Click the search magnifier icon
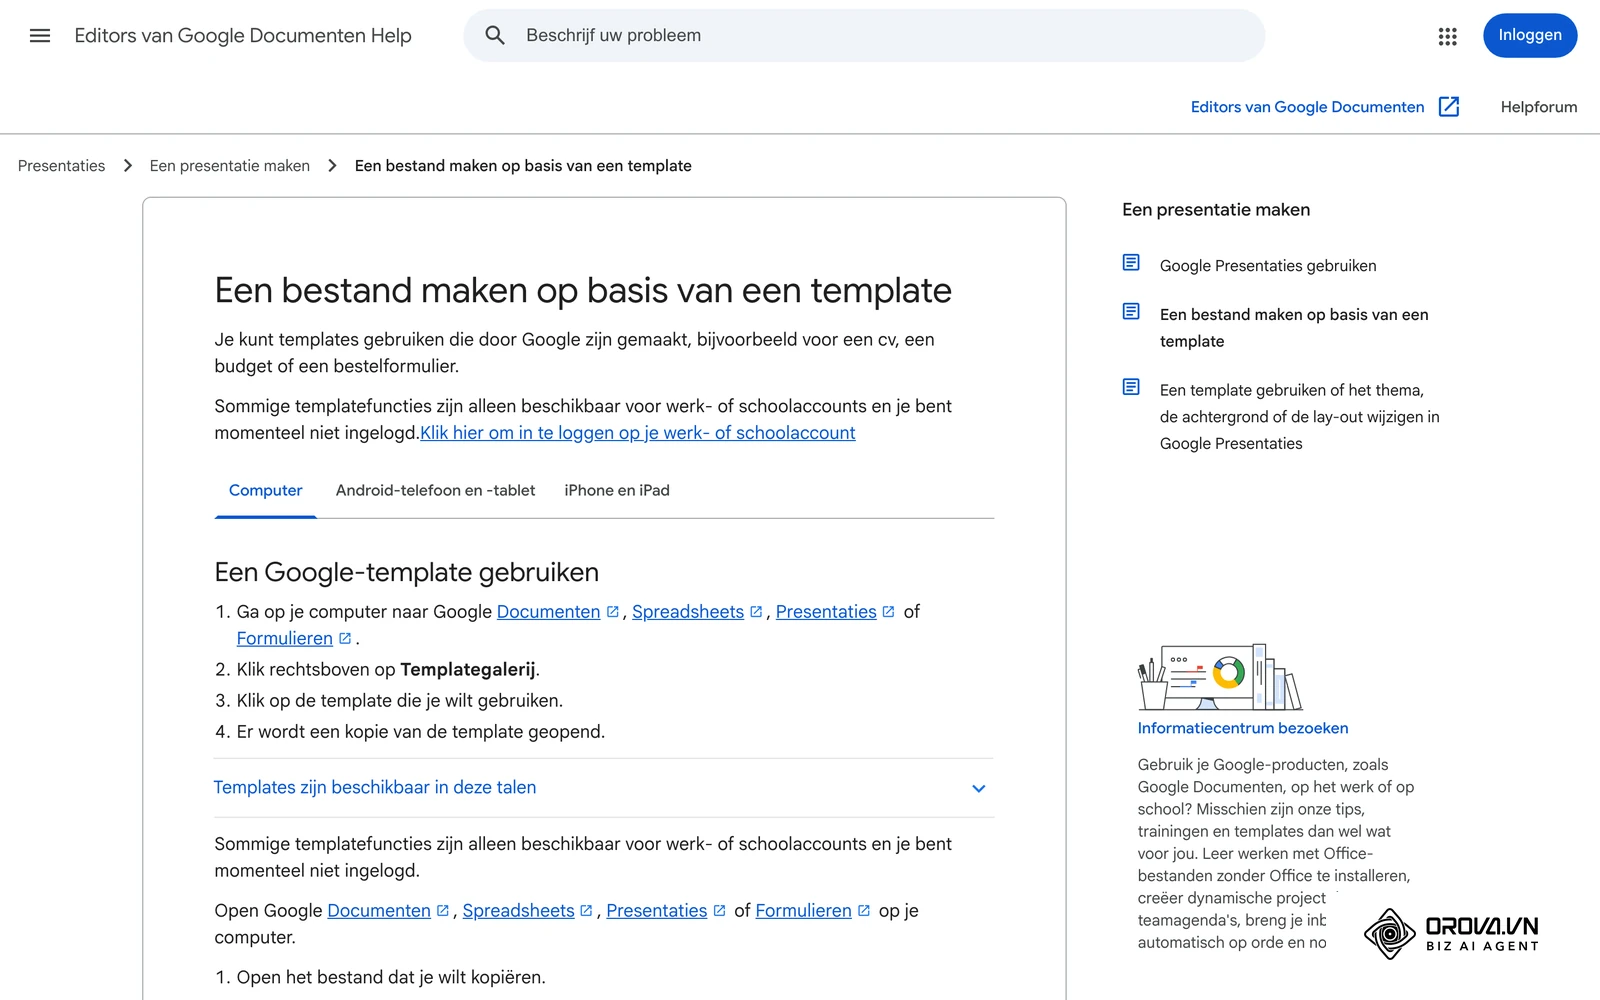1600x1000 pixels. 495,36
